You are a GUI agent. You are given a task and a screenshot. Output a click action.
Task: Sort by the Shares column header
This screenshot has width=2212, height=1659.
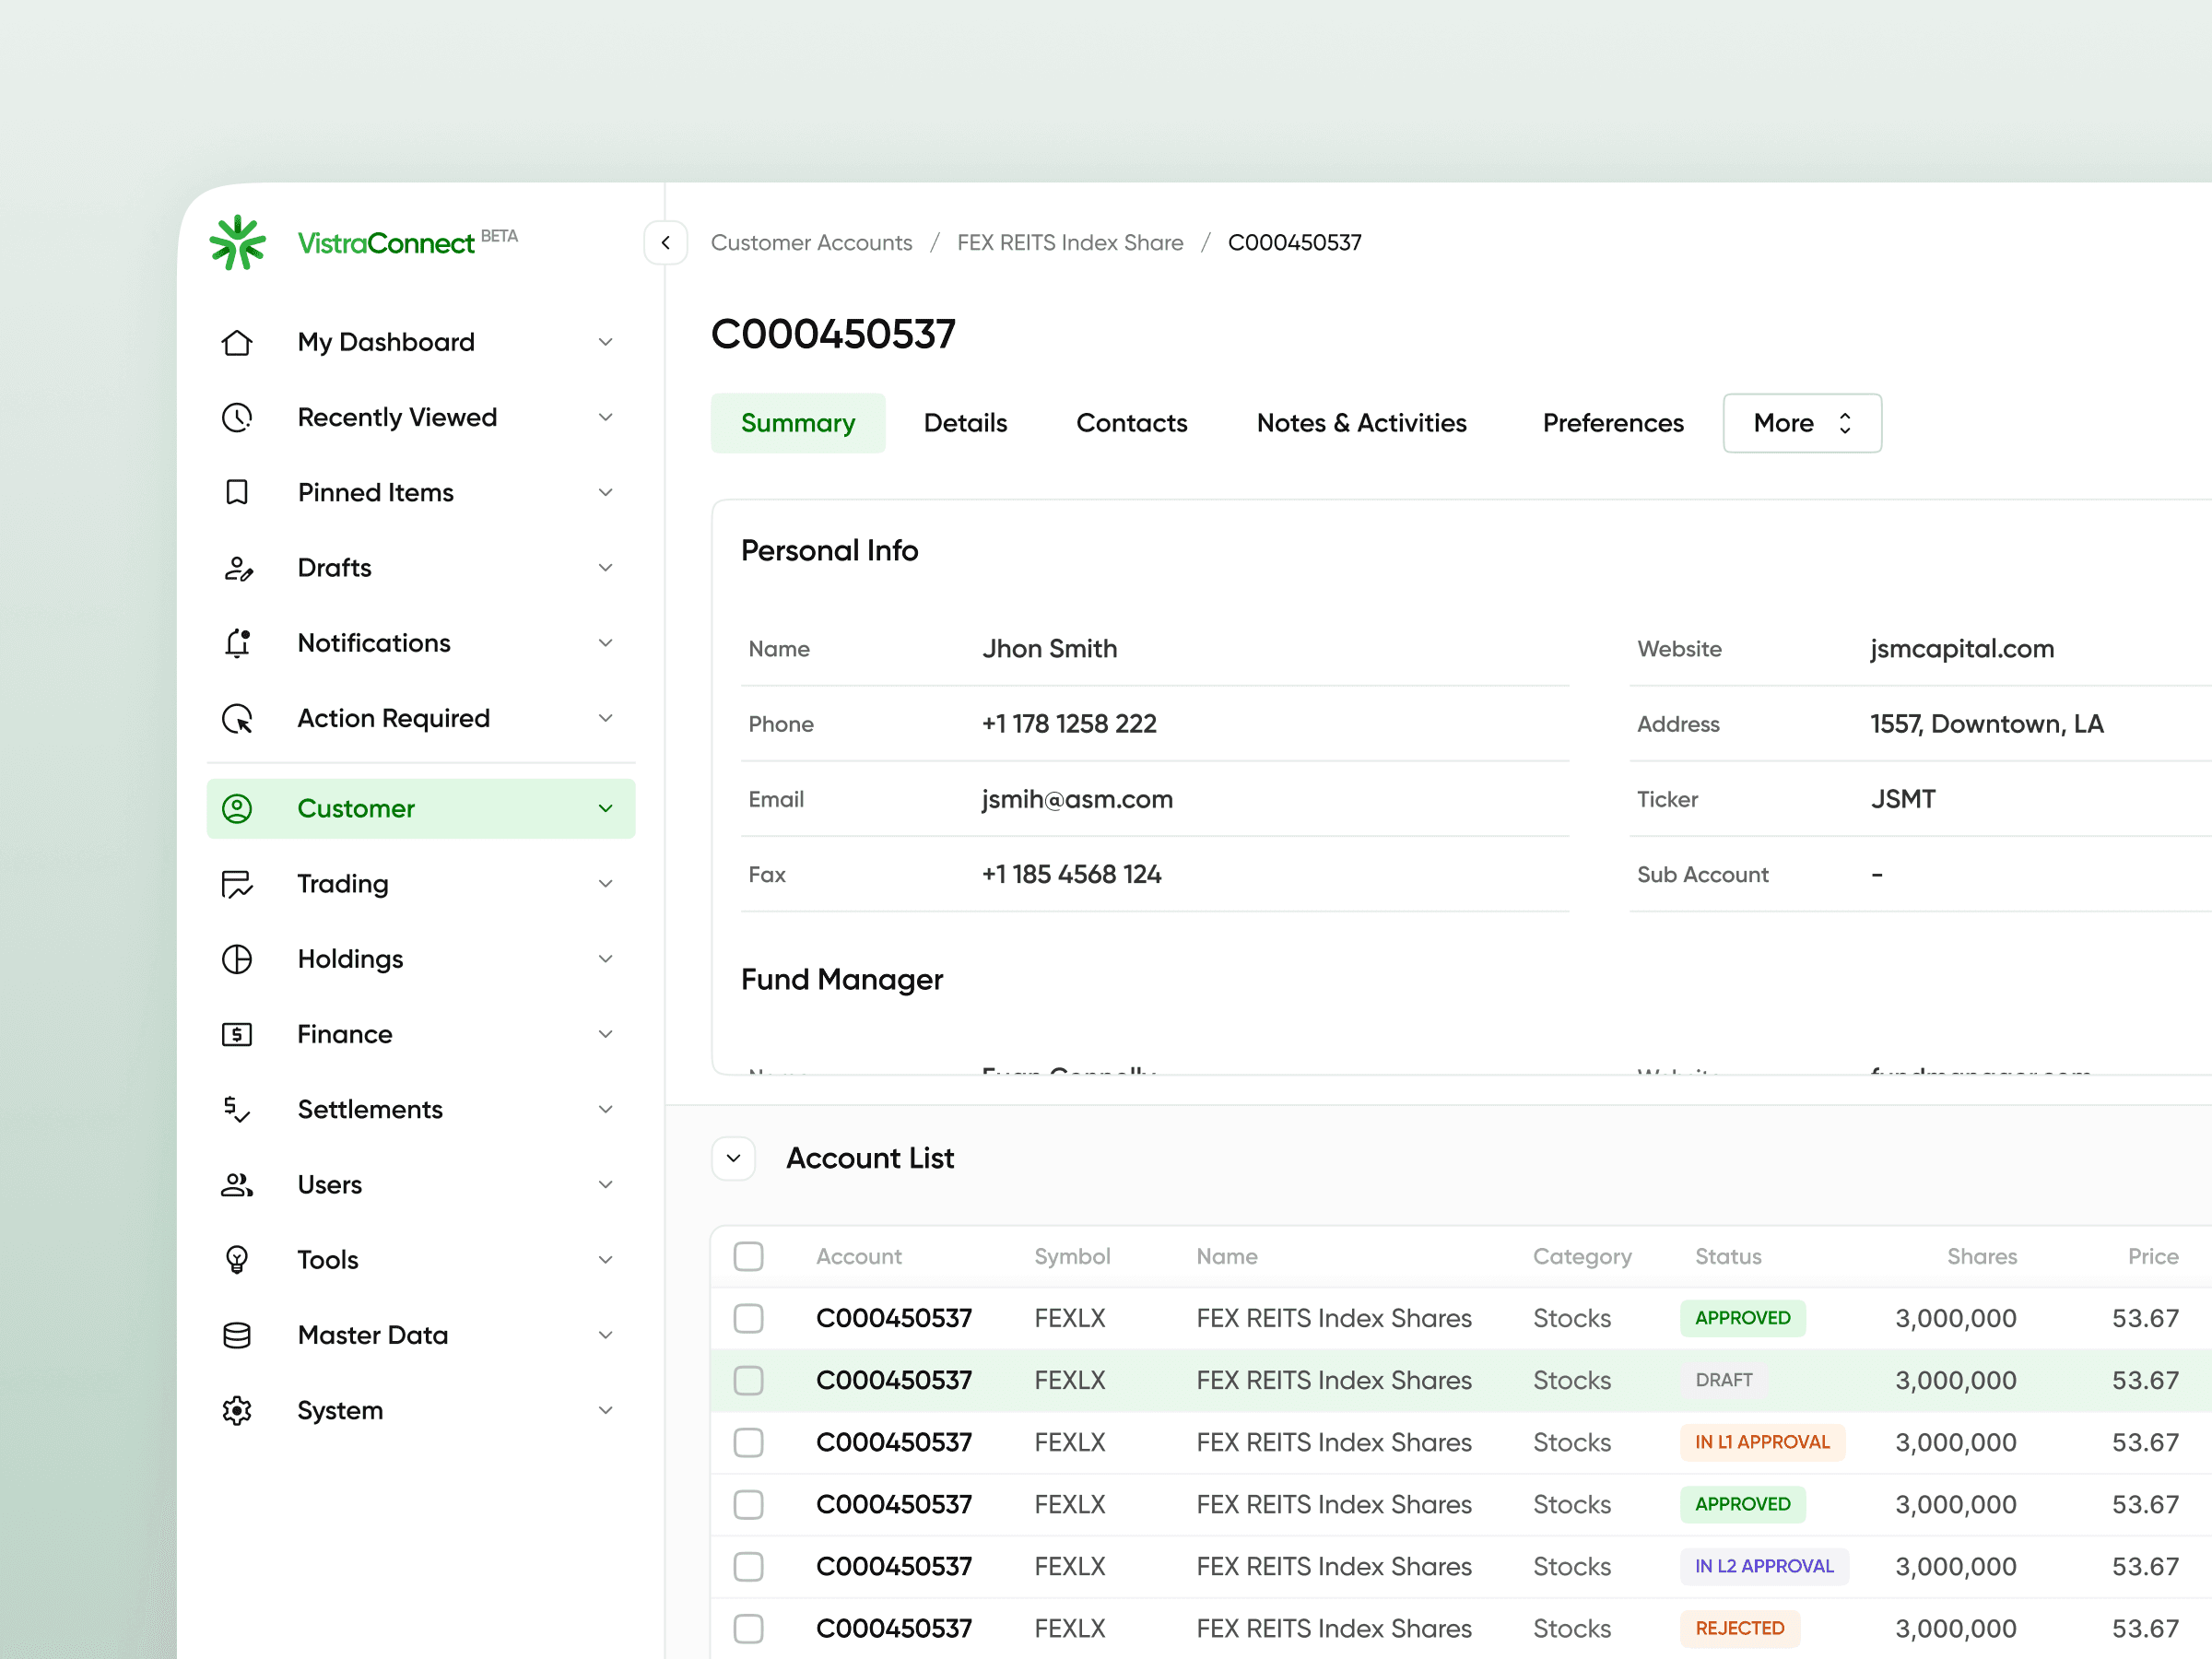point(1982,1256)
